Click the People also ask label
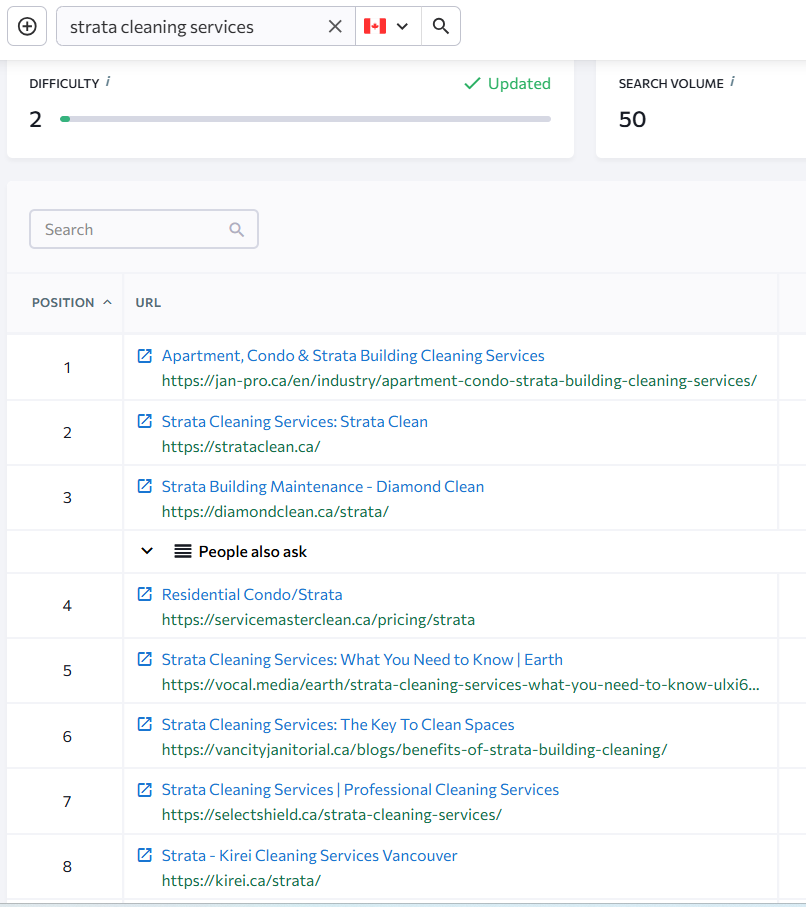The image size is (806, 907). 252,552
